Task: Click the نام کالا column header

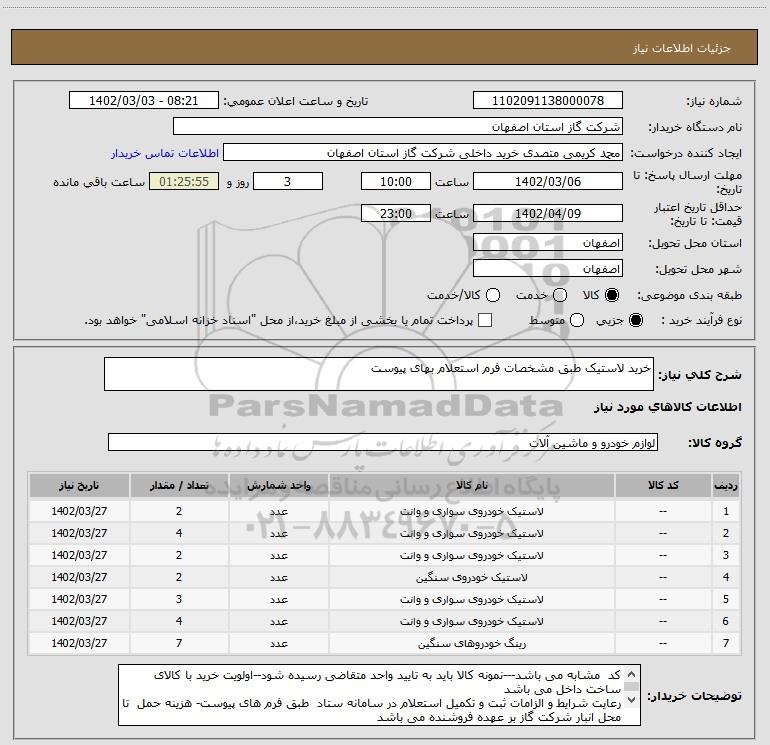Action: 471,485
